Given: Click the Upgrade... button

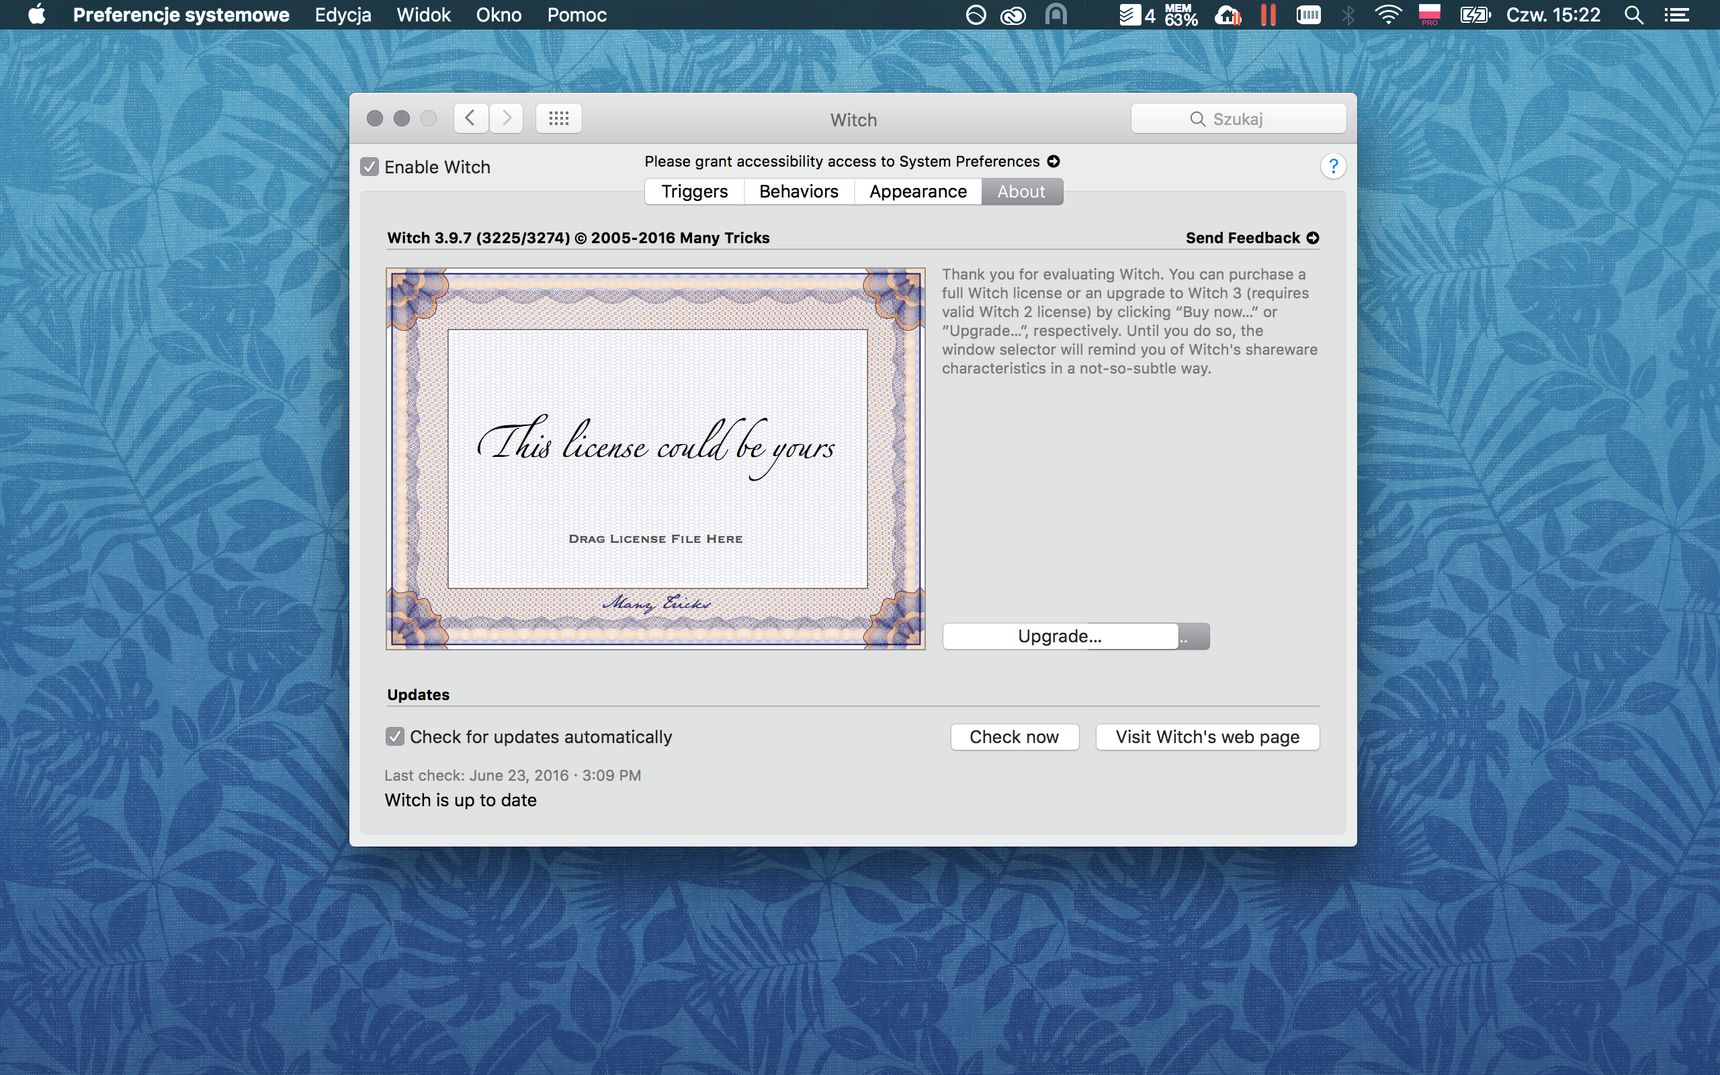Looking at the screenshot, I should click(1060, 636).
